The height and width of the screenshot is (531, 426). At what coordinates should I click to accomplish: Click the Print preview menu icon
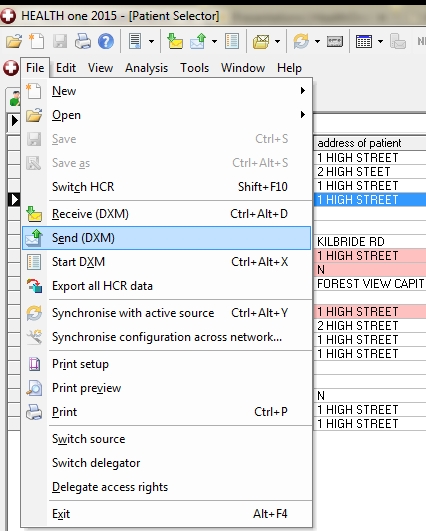click(x=34, y=388)
